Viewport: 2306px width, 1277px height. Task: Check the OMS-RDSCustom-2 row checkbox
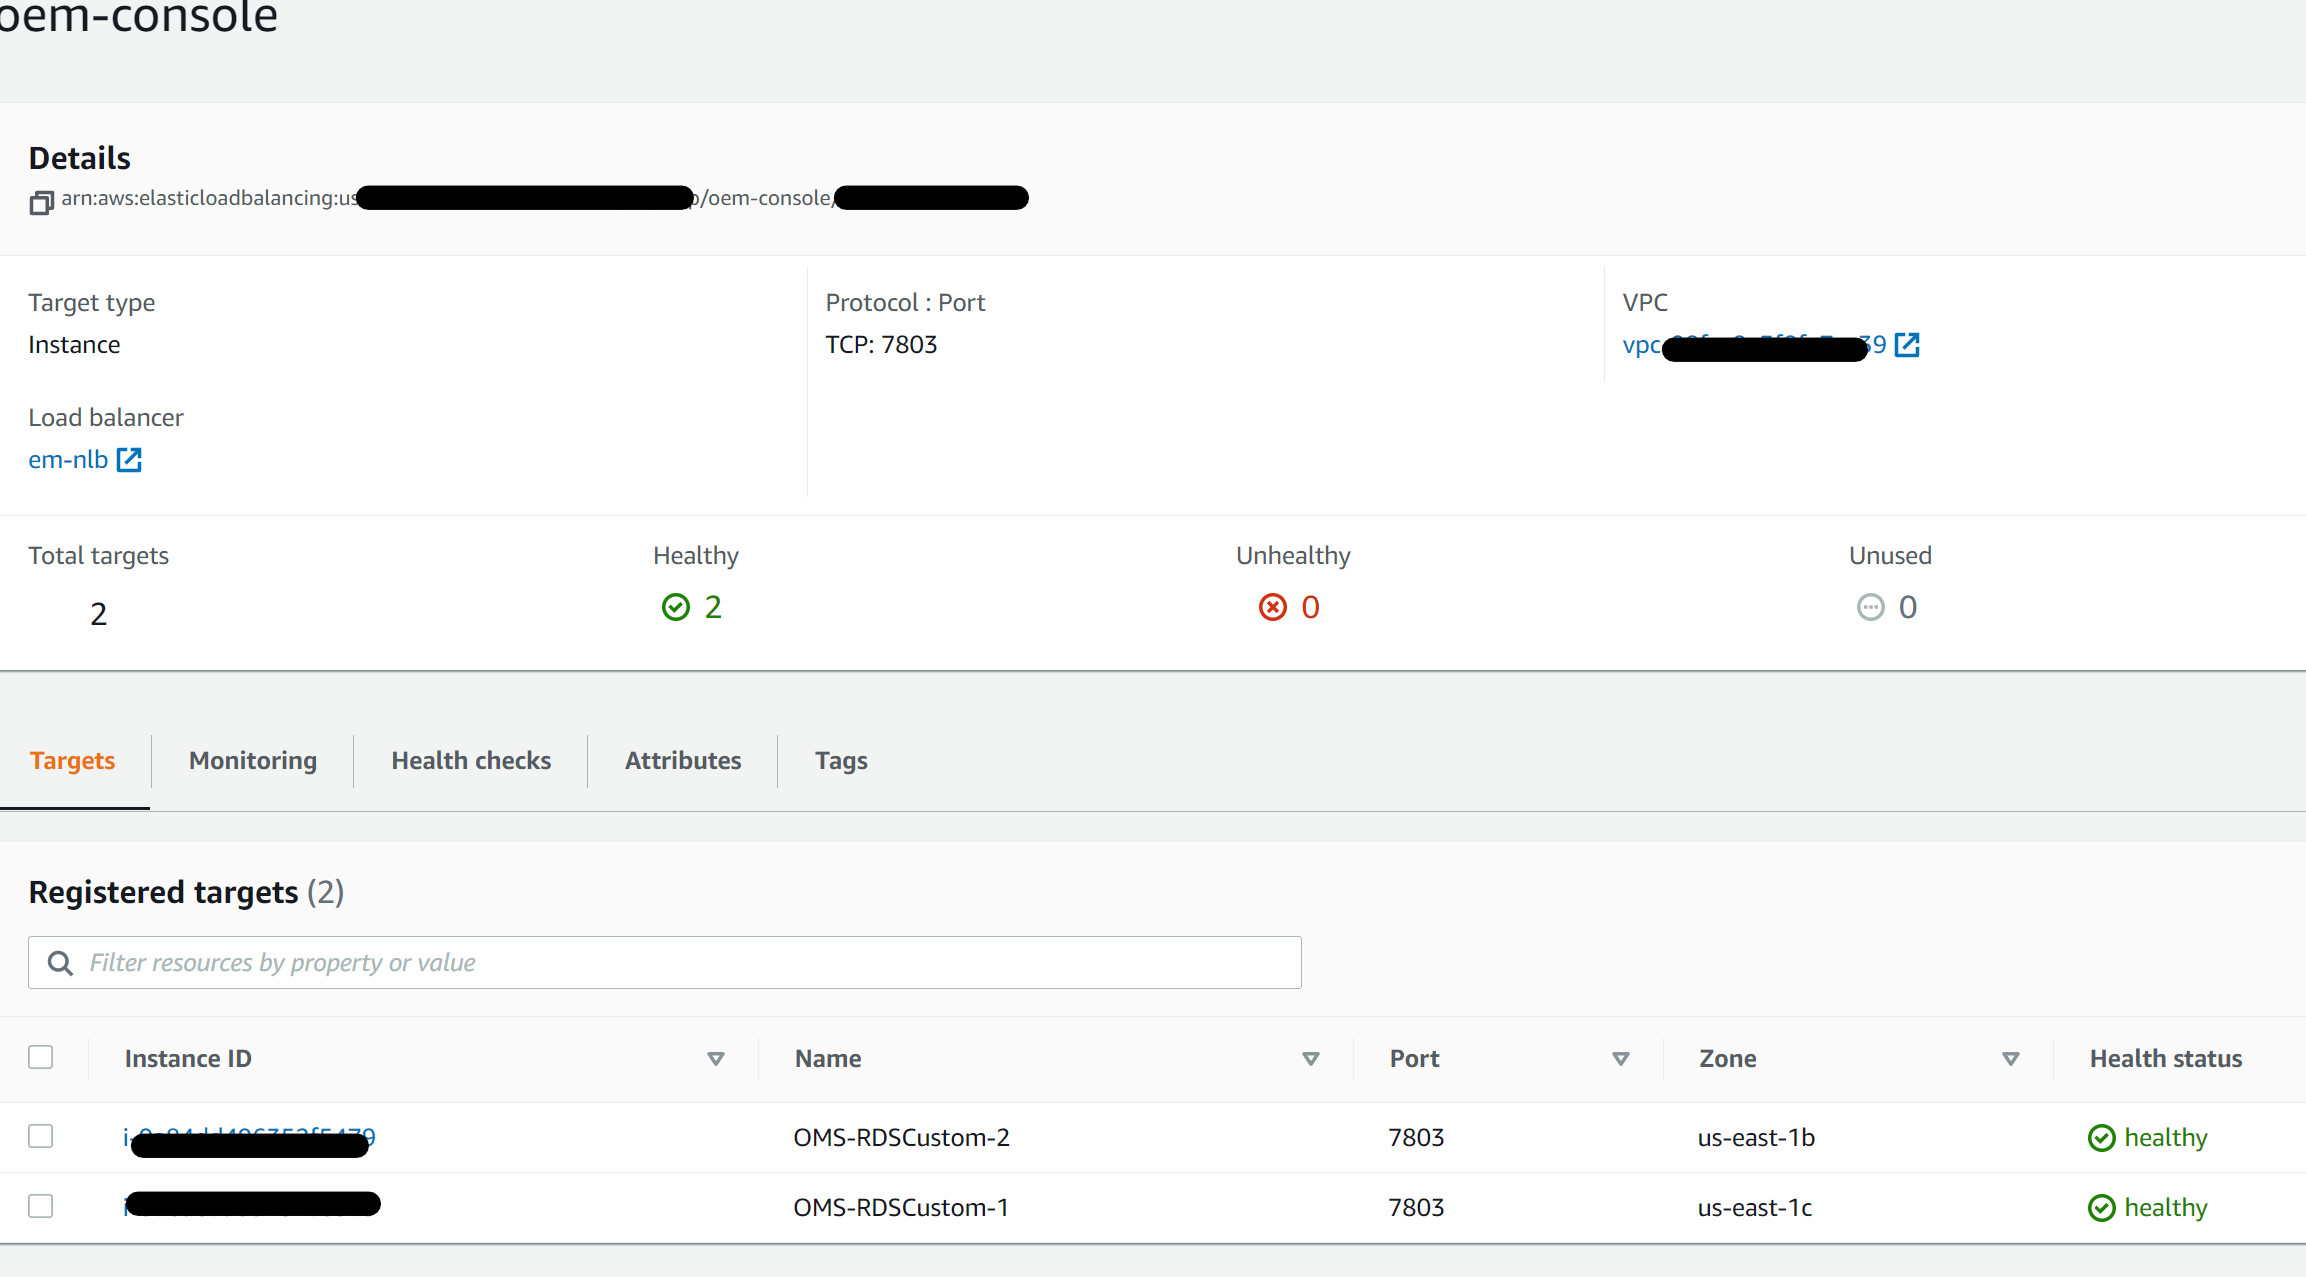point(41,1136)
